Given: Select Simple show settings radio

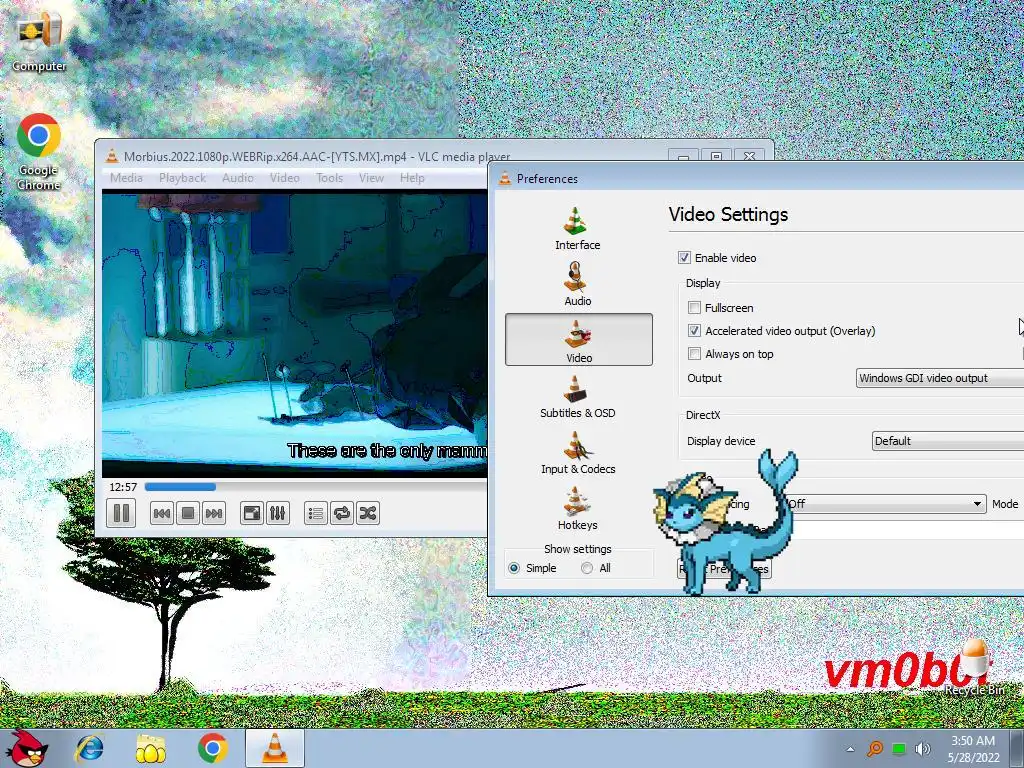Looking at the screenshot, I should pyautogui.click(x=514, y=568).
